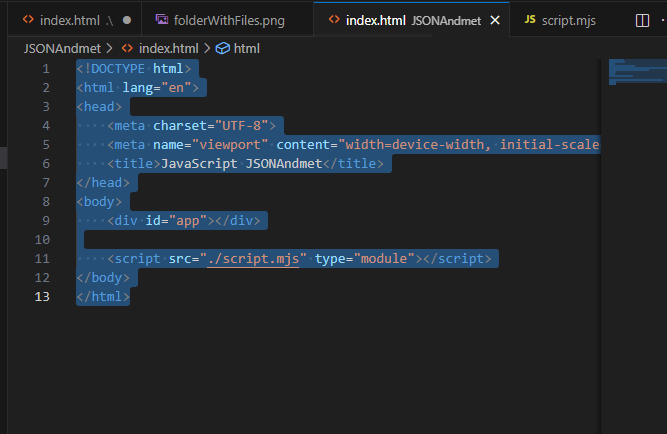
Task: Click the HTML icon on the first index.html tab
Action: pos(28,19)
